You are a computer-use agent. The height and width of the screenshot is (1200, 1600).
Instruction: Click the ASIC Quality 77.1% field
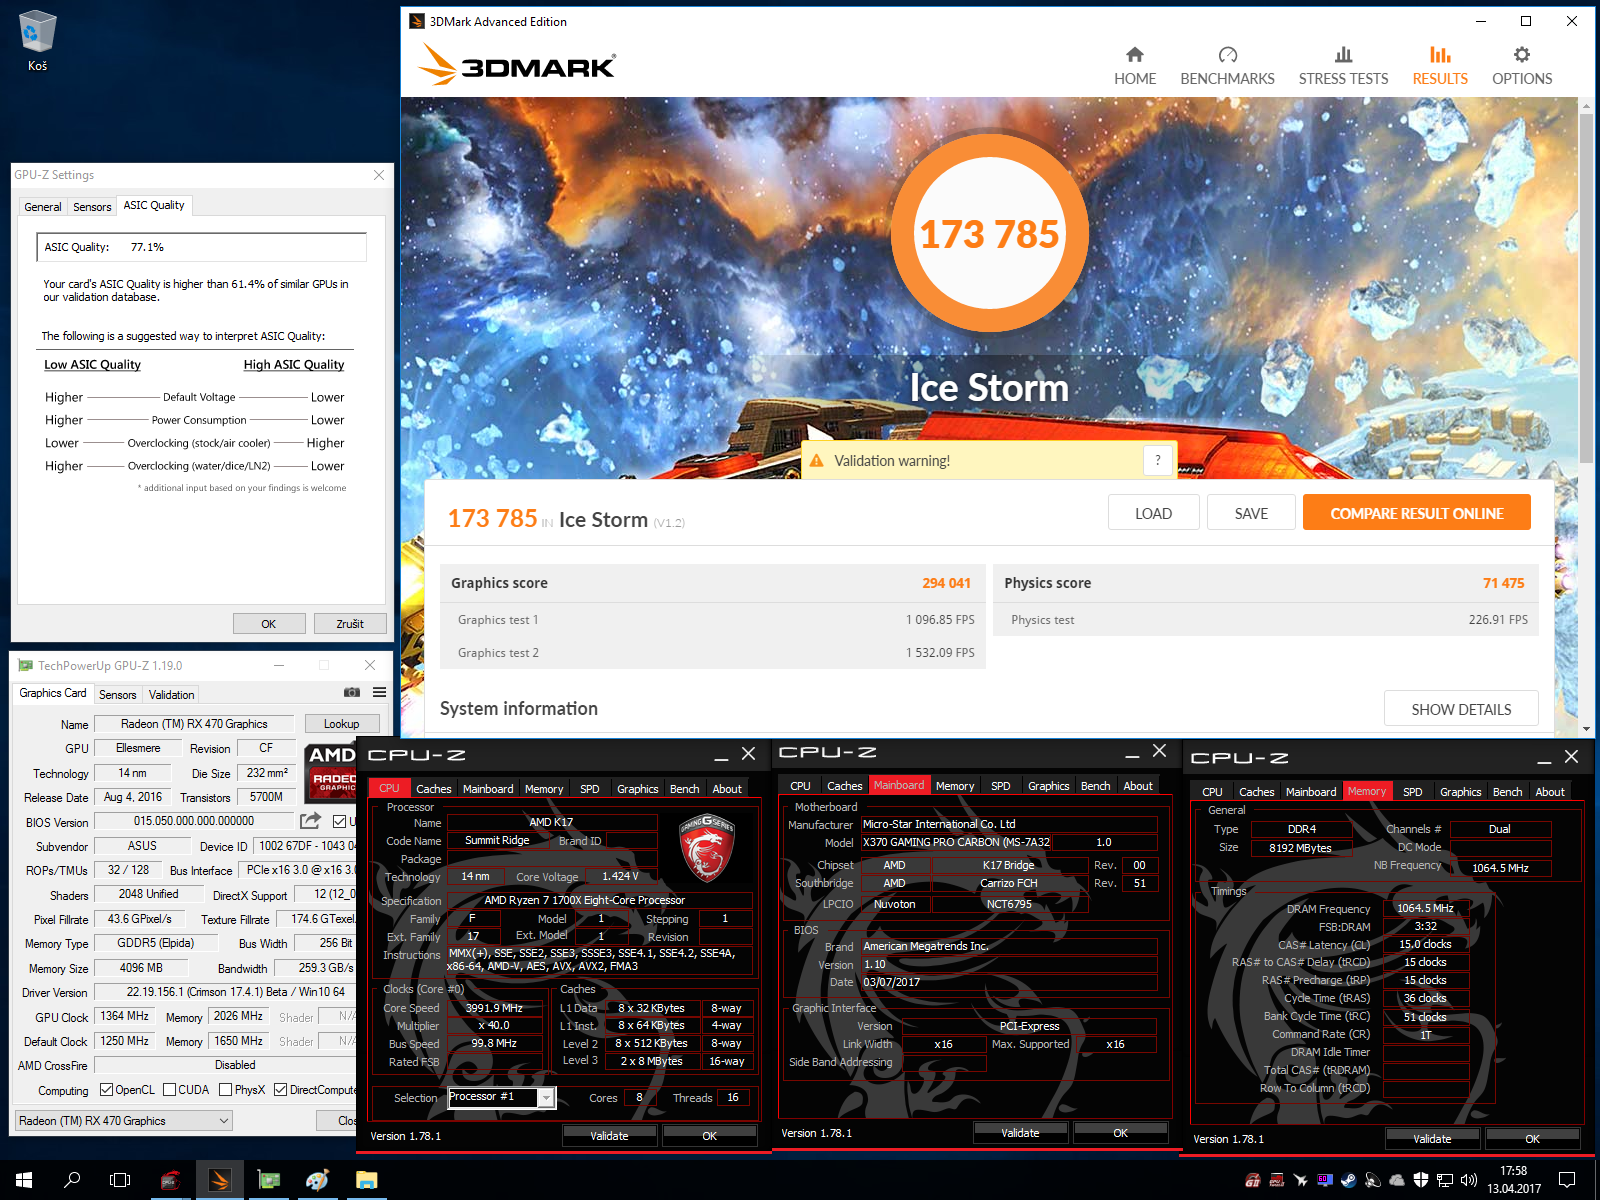[201, 247]
